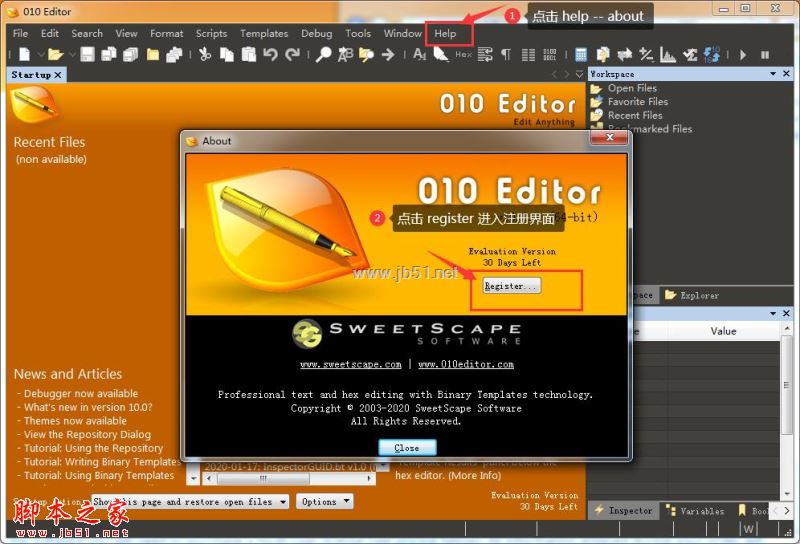Open the Edit menu
This screenshot has height=544, width=800.
[49, 34]
